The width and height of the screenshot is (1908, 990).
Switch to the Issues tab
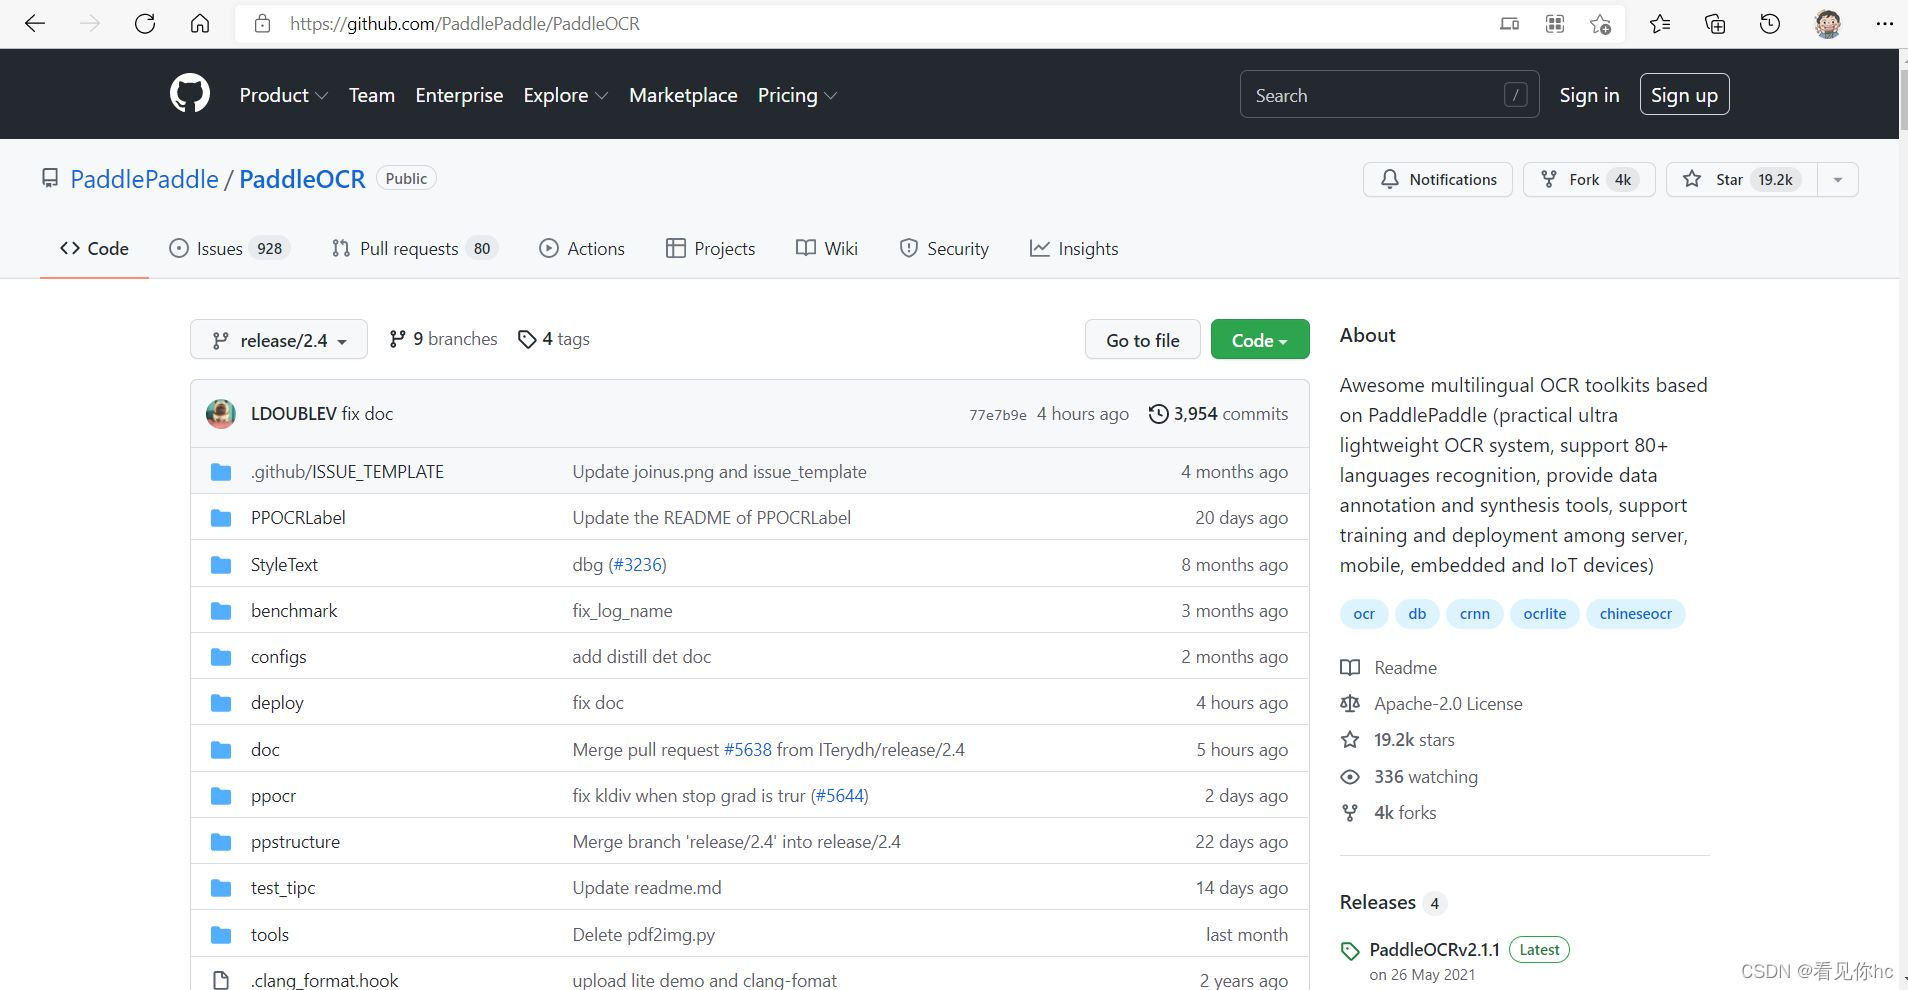pos(229,249)
